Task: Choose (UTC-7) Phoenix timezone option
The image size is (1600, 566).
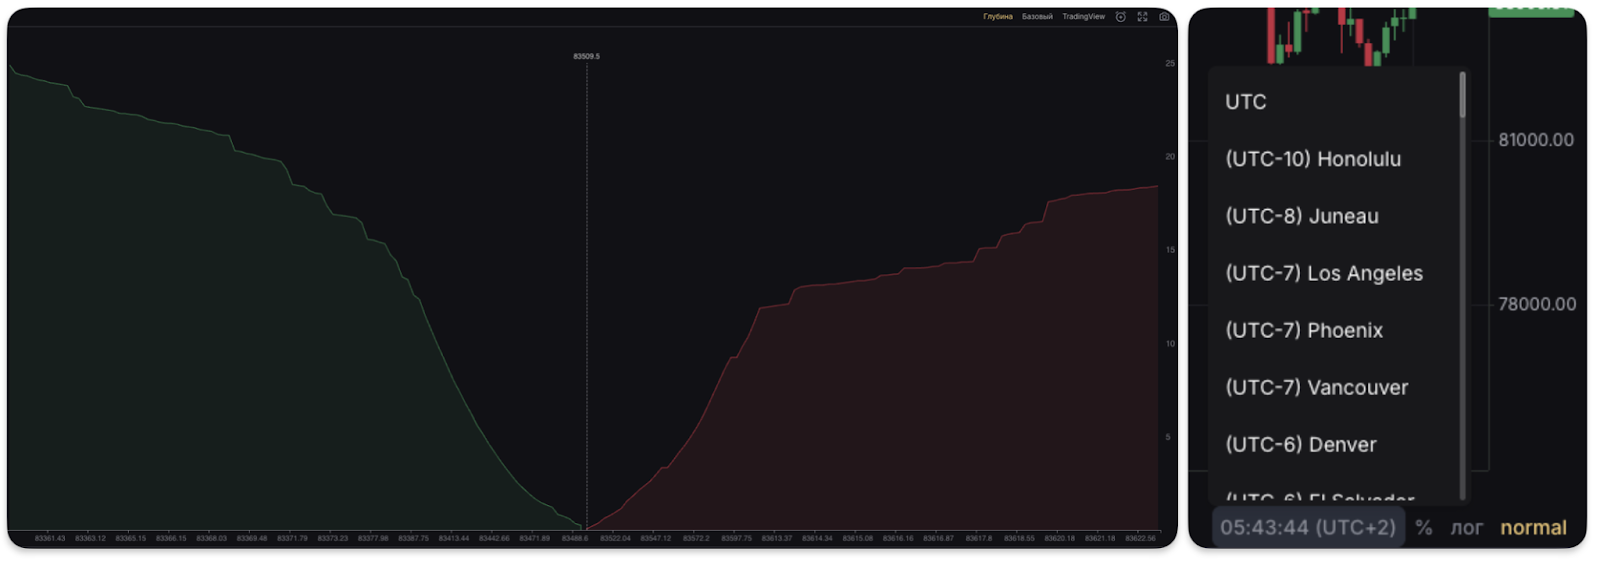Action: pos(1304,330)
